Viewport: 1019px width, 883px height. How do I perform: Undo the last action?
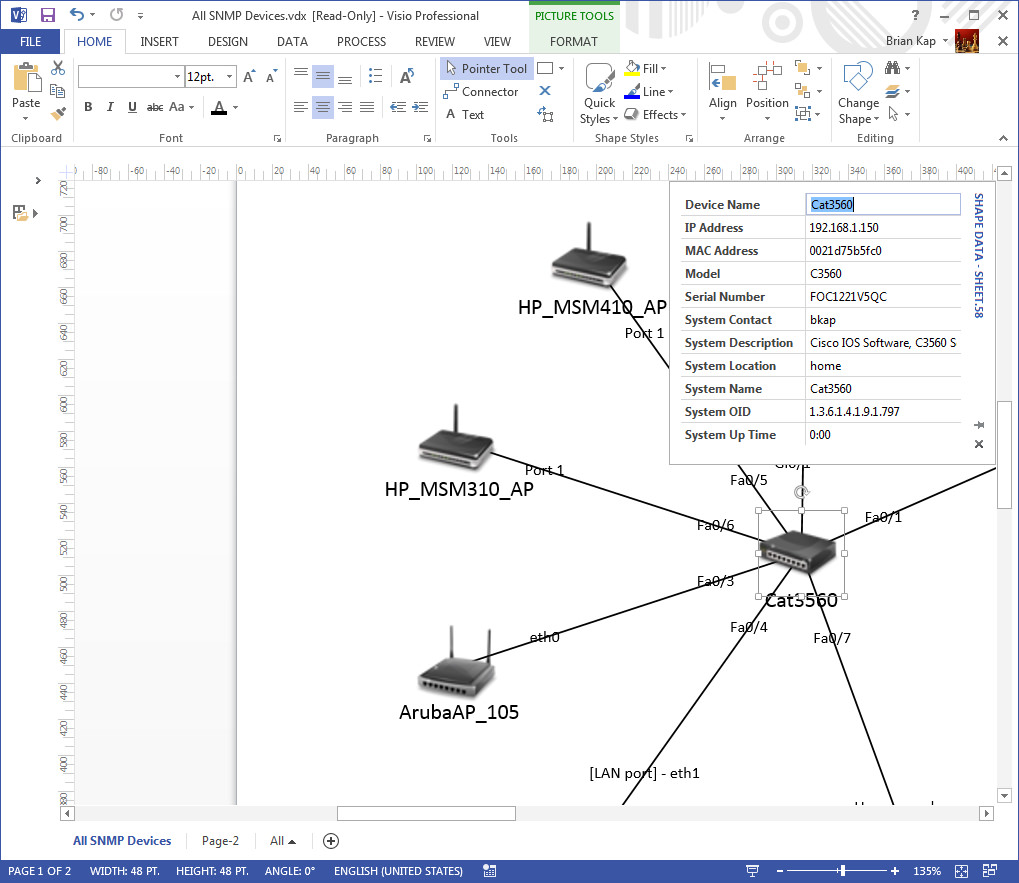pyautogui.click(x=77, y=14)
